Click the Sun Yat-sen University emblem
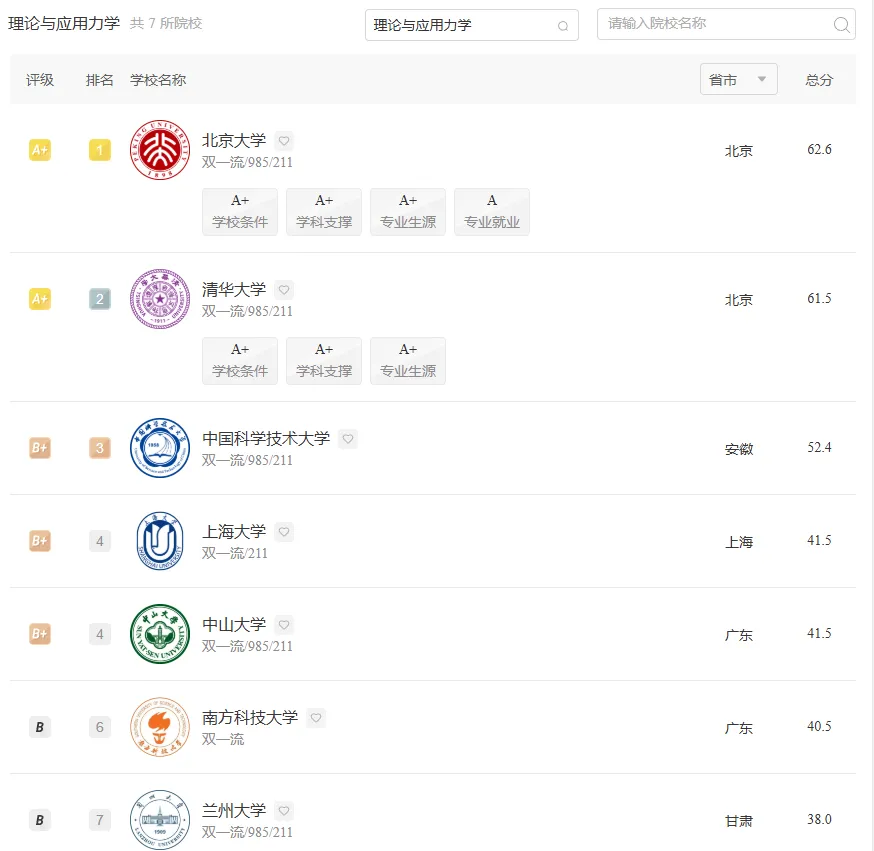This screenshot has width=874, height=851. coord(159,634)
